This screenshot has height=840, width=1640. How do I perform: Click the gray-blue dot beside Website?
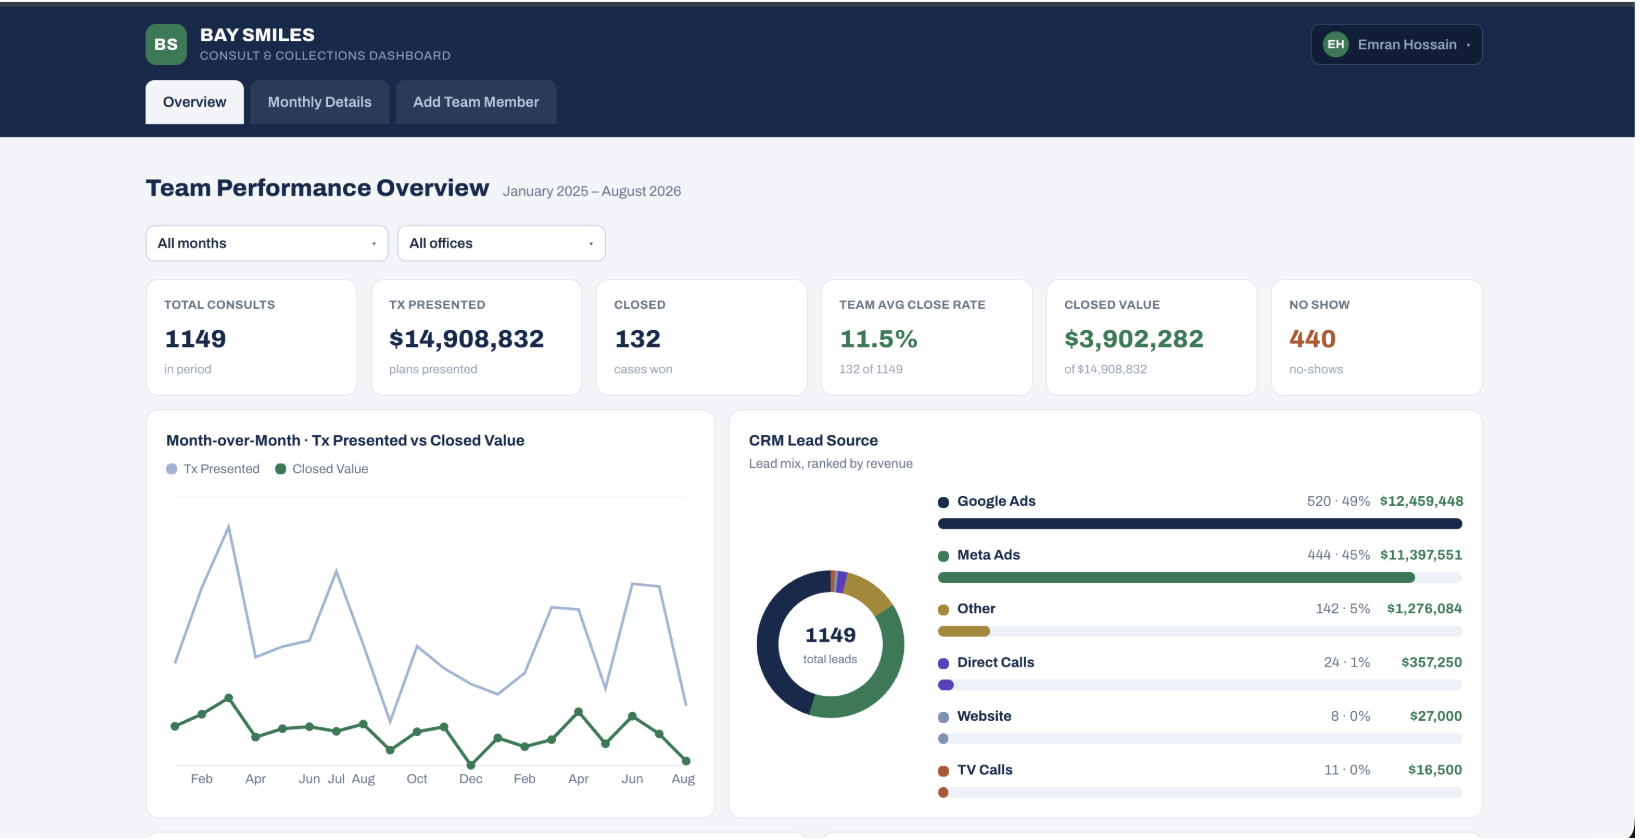943,717
